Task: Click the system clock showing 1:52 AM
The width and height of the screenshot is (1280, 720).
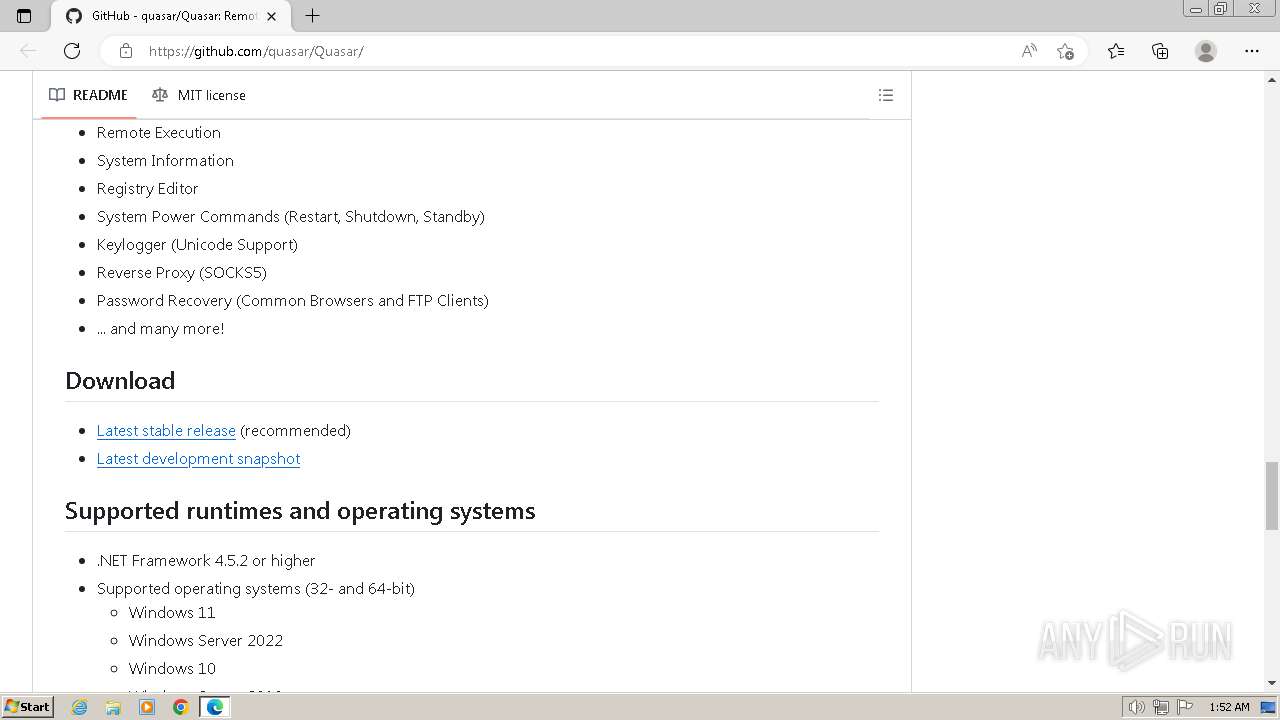Action: pos(1229,707)
